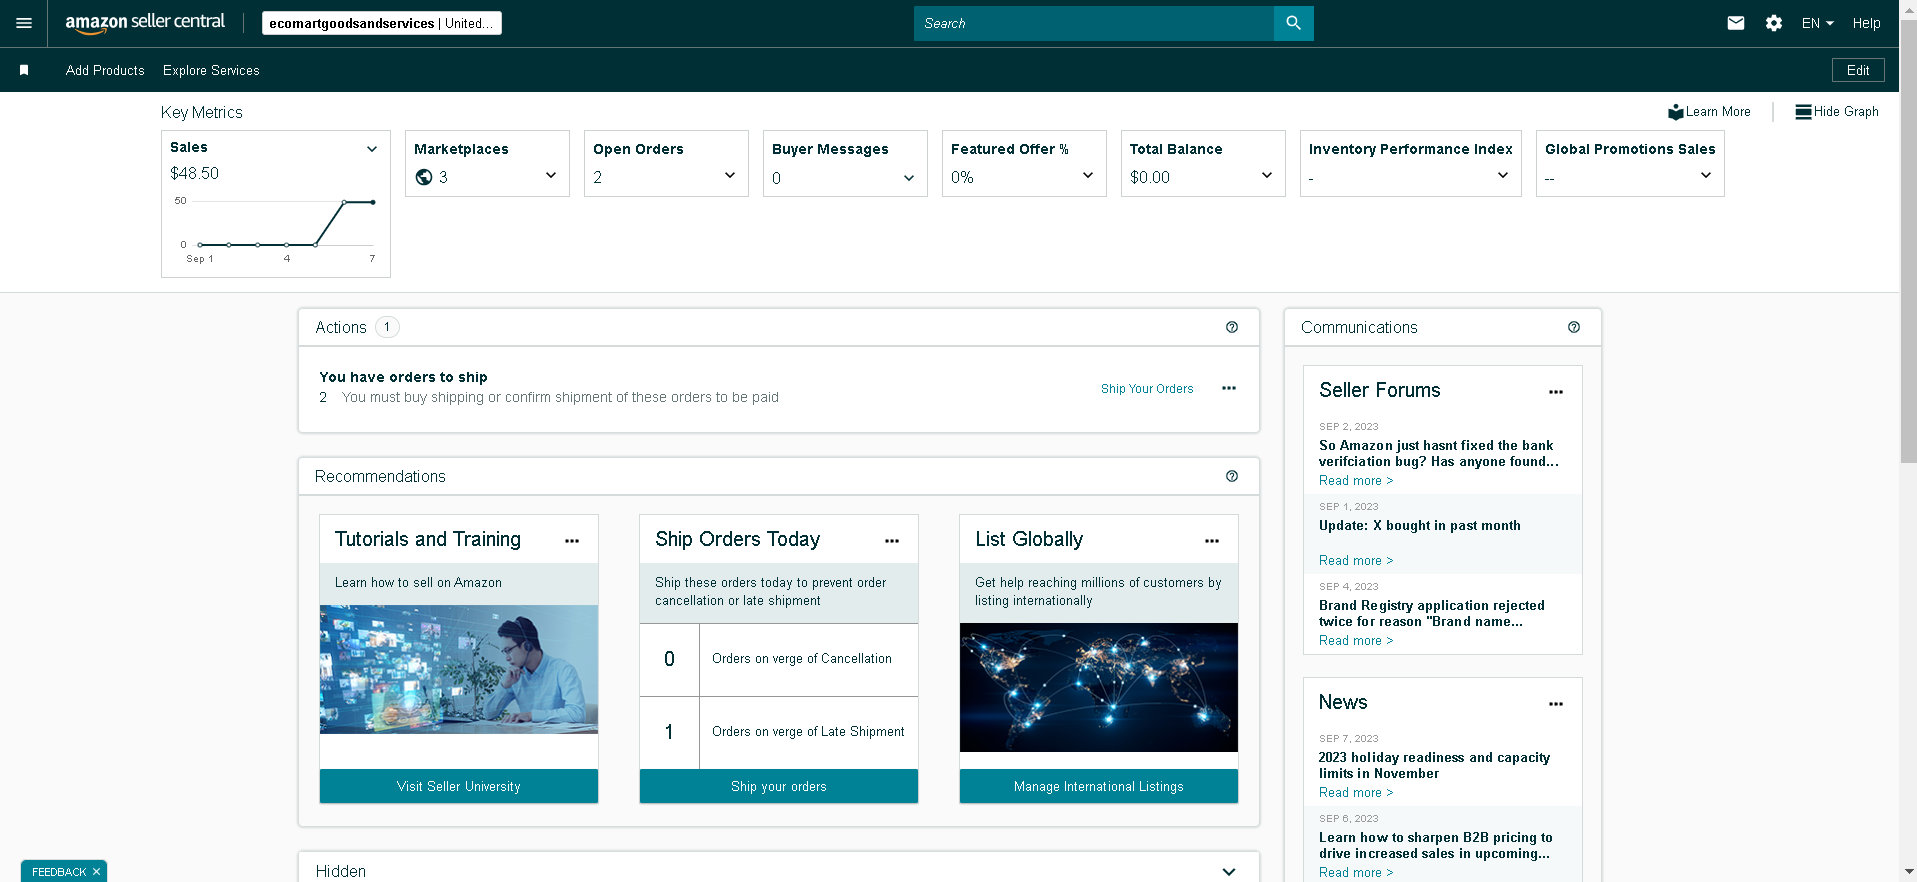Viewport: 1917px width, 882px height.
Task: Click the bookmark icon in the favorites bar
Action: pos(24,70)
